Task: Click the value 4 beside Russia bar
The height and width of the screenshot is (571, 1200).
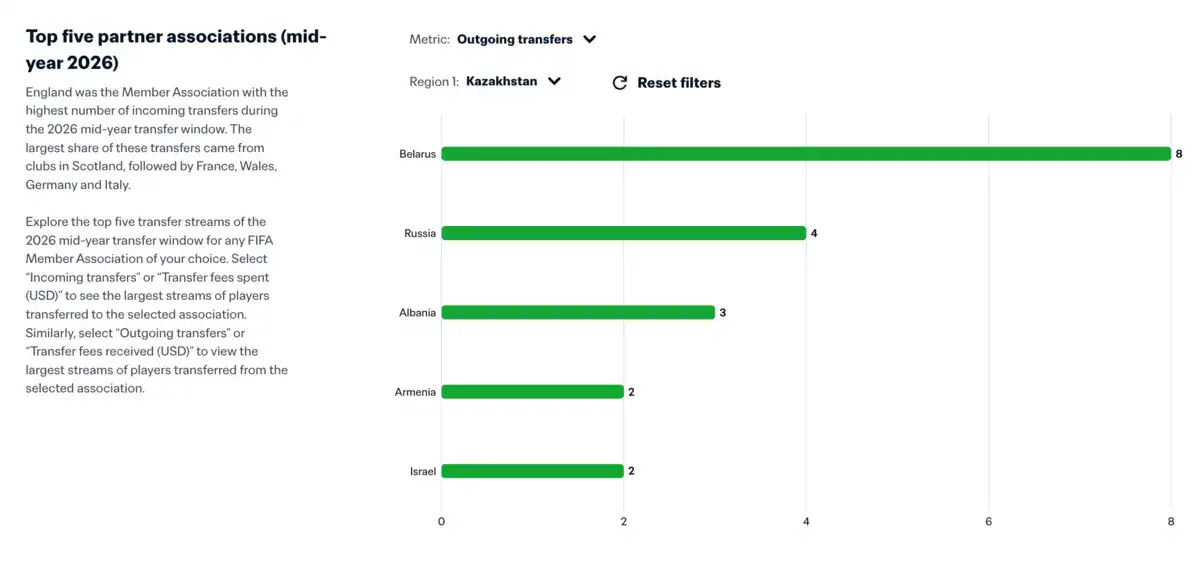Action: (x=814, y=233)
